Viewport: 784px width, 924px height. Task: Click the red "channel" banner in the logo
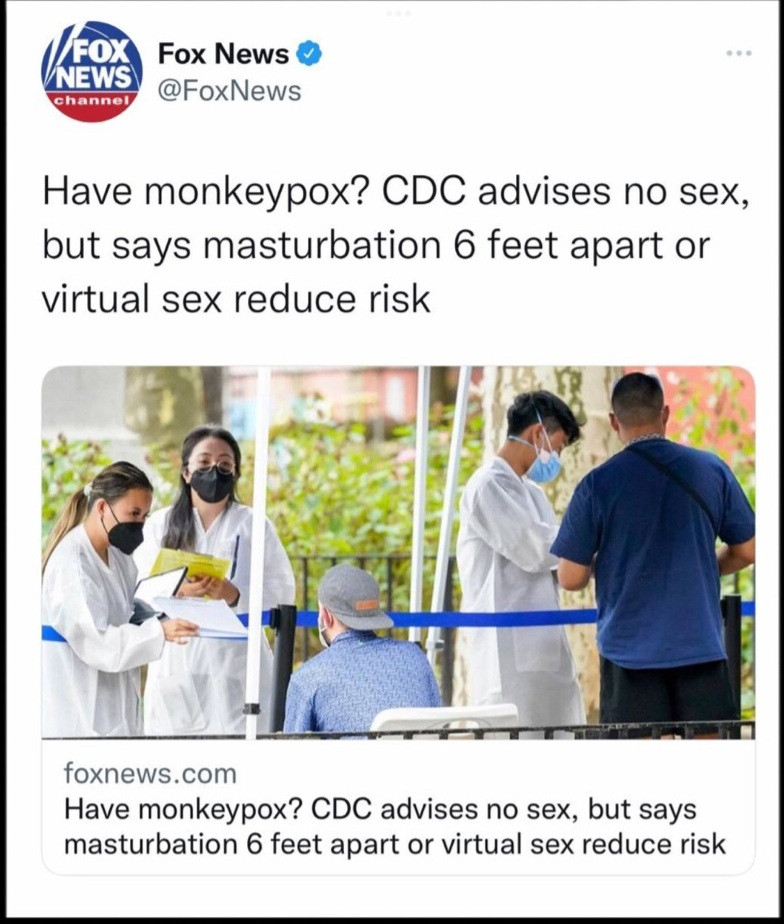91,100
